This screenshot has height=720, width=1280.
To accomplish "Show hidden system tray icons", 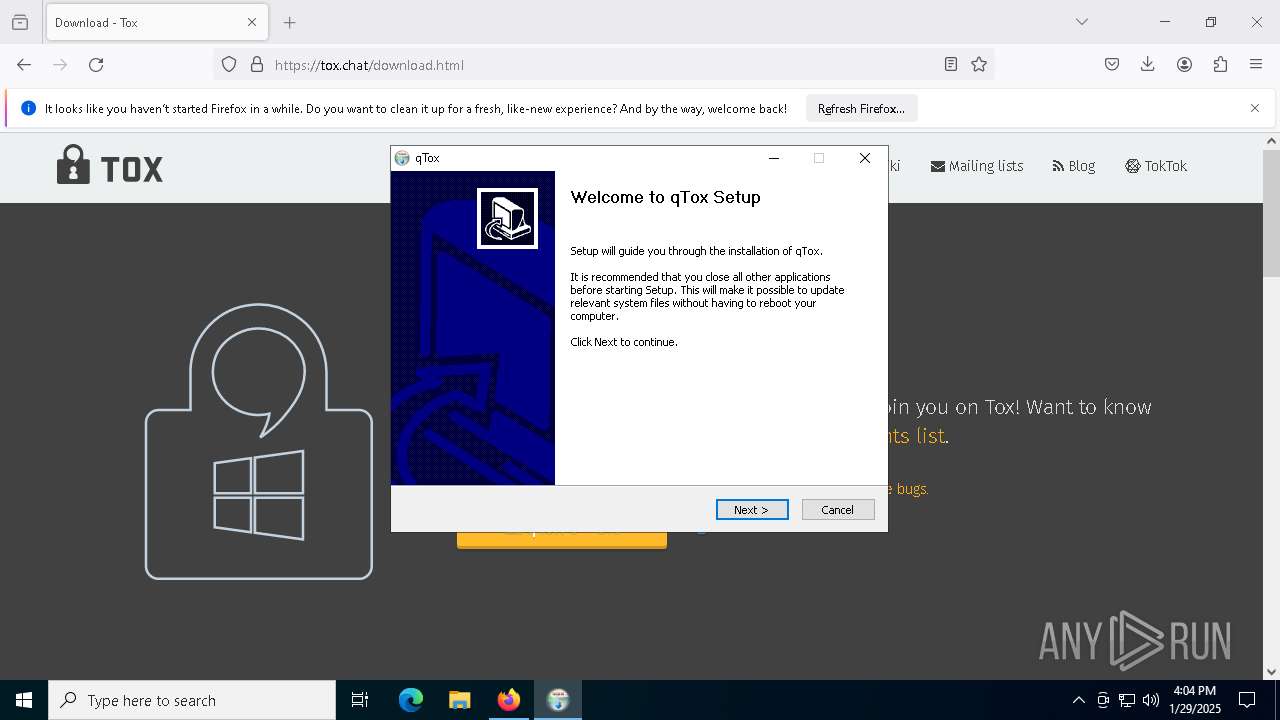I will [x=1078, y=700].
